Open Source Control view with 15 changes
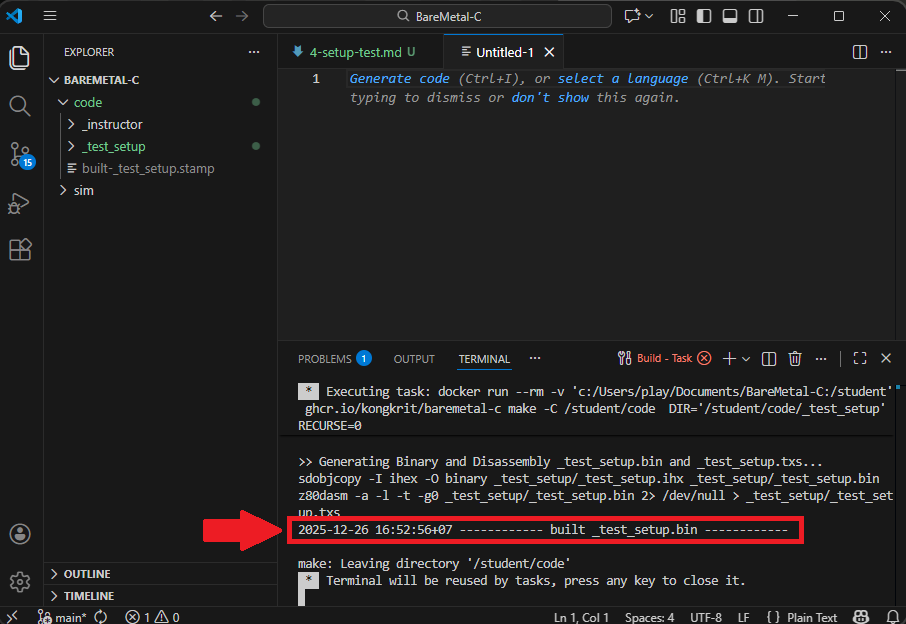 coord(20,154)
